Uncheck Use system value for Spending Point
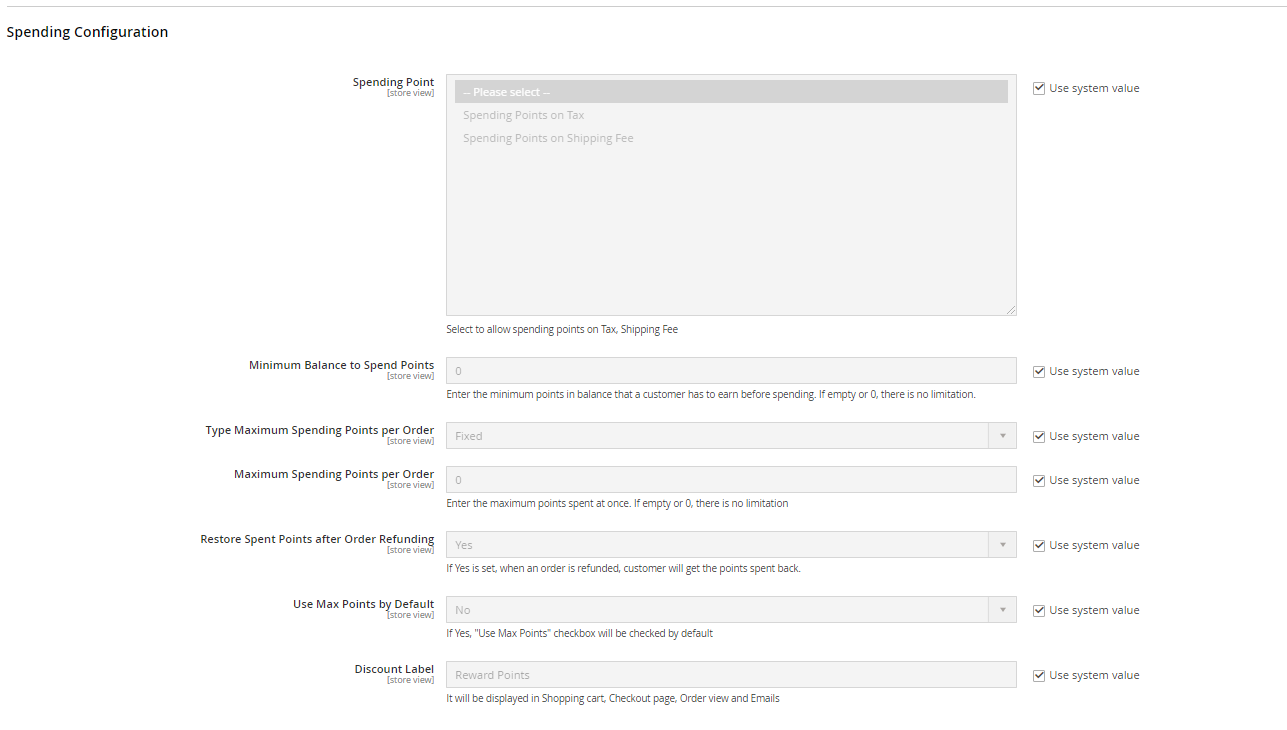The height and width of the screenshot is (730, 1287). pyautogui.click(x=1039, y=88)
